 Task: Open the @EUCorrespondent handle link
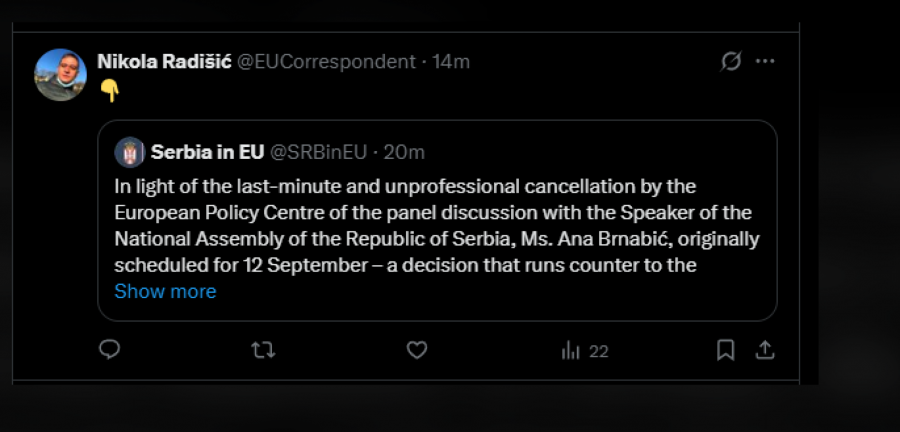click(326, 62)
